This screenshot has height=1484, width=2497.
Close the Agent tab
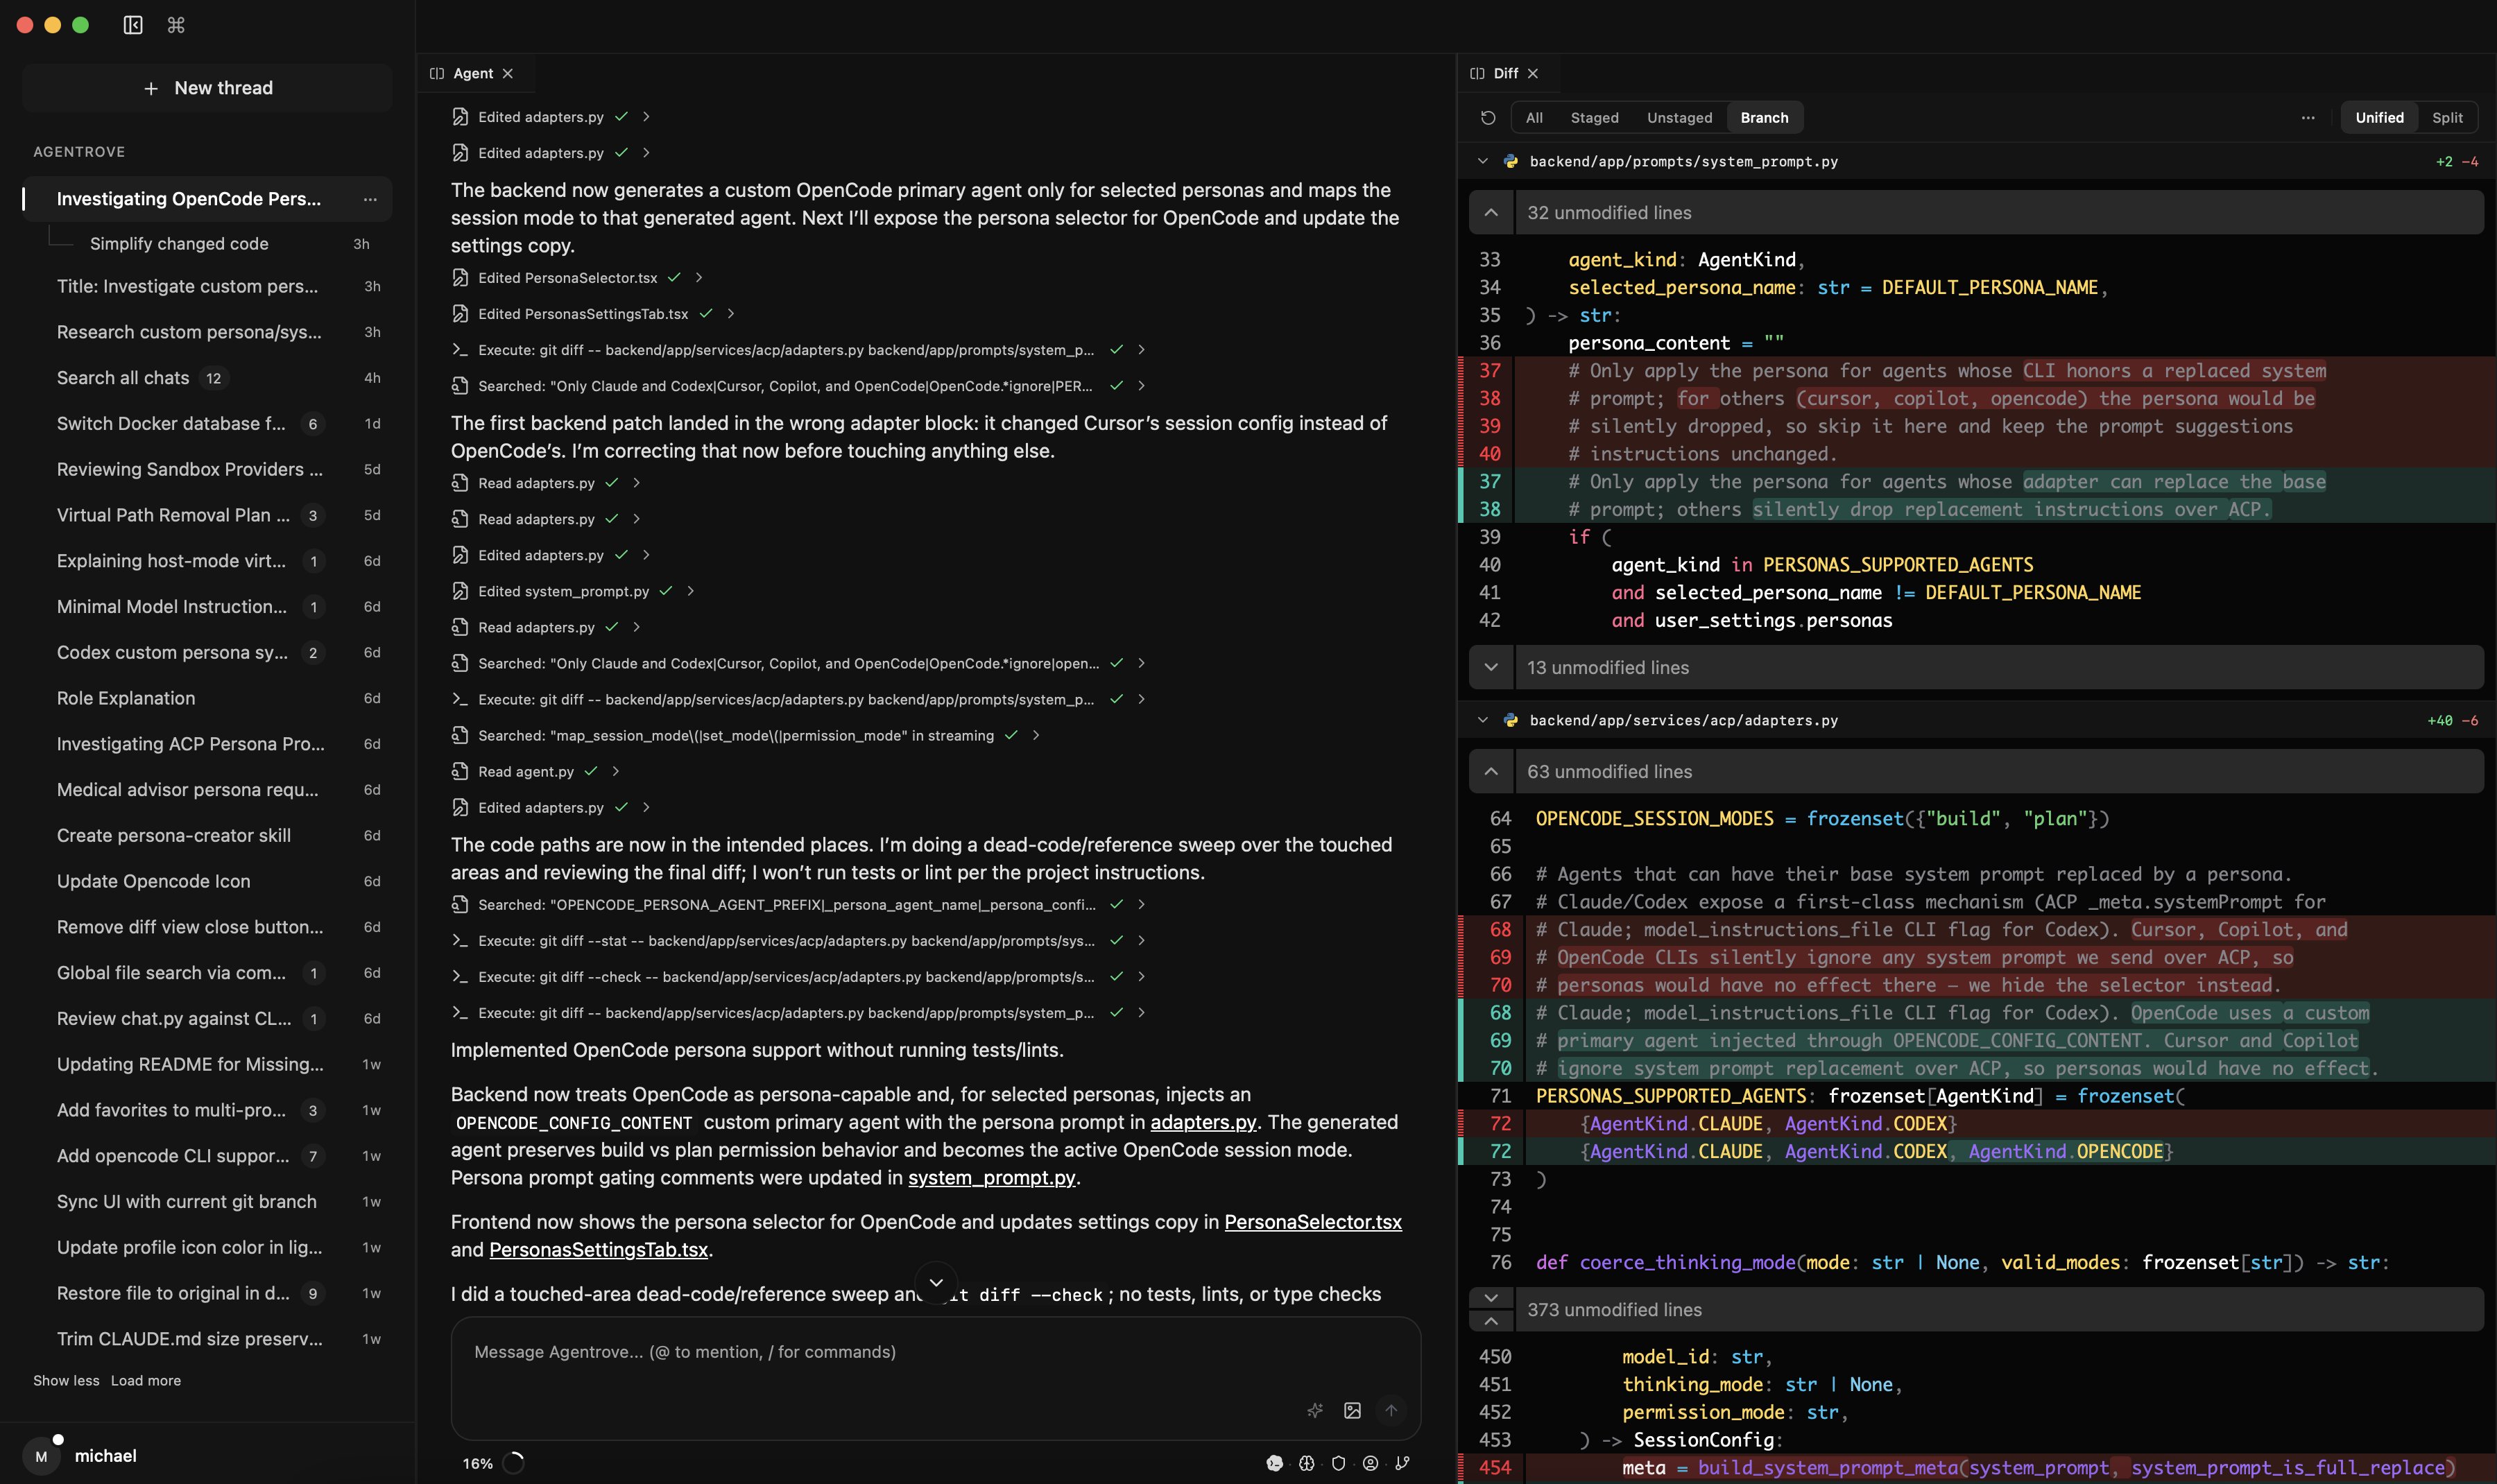point(508,74)
